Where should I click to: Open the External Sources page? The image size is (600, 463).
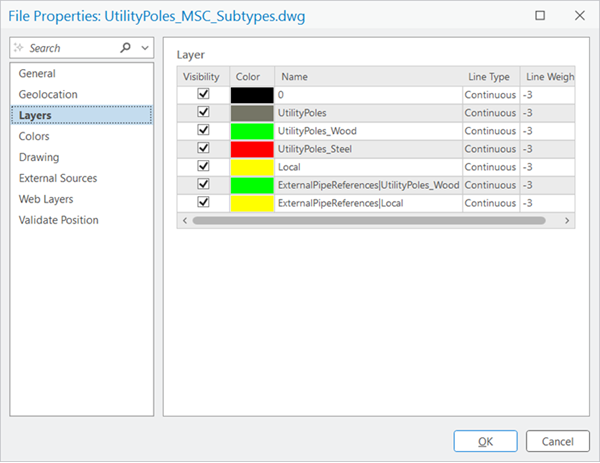pyautogui.click(x=58, y=179)
